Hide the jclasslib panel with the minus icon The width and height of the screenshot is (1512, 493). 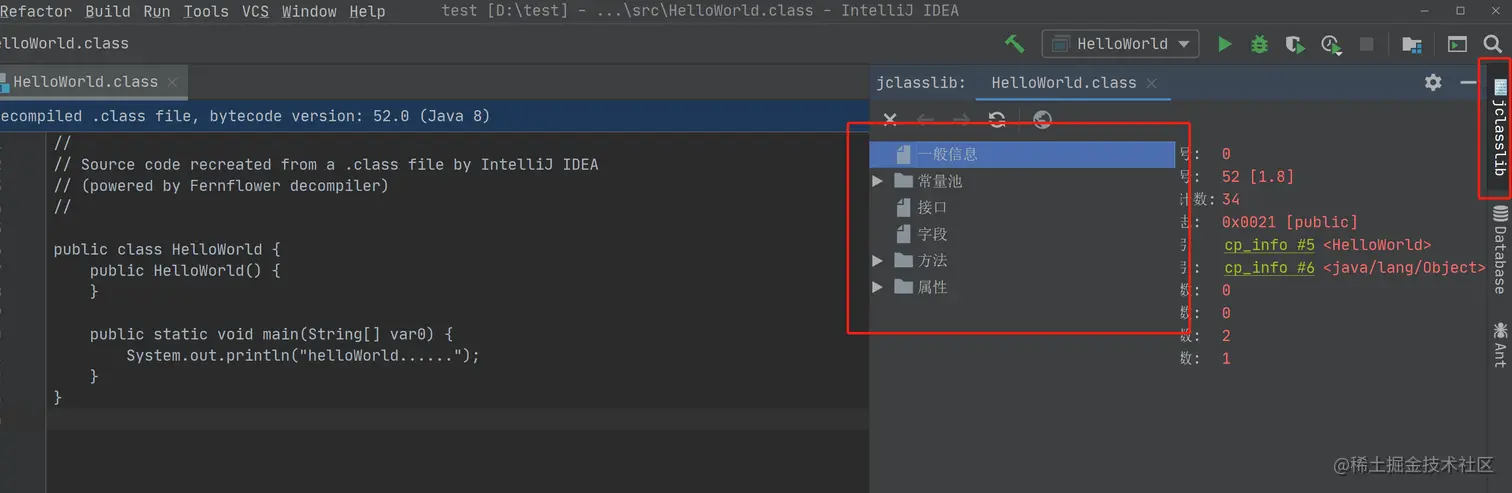pos(1468,82)
